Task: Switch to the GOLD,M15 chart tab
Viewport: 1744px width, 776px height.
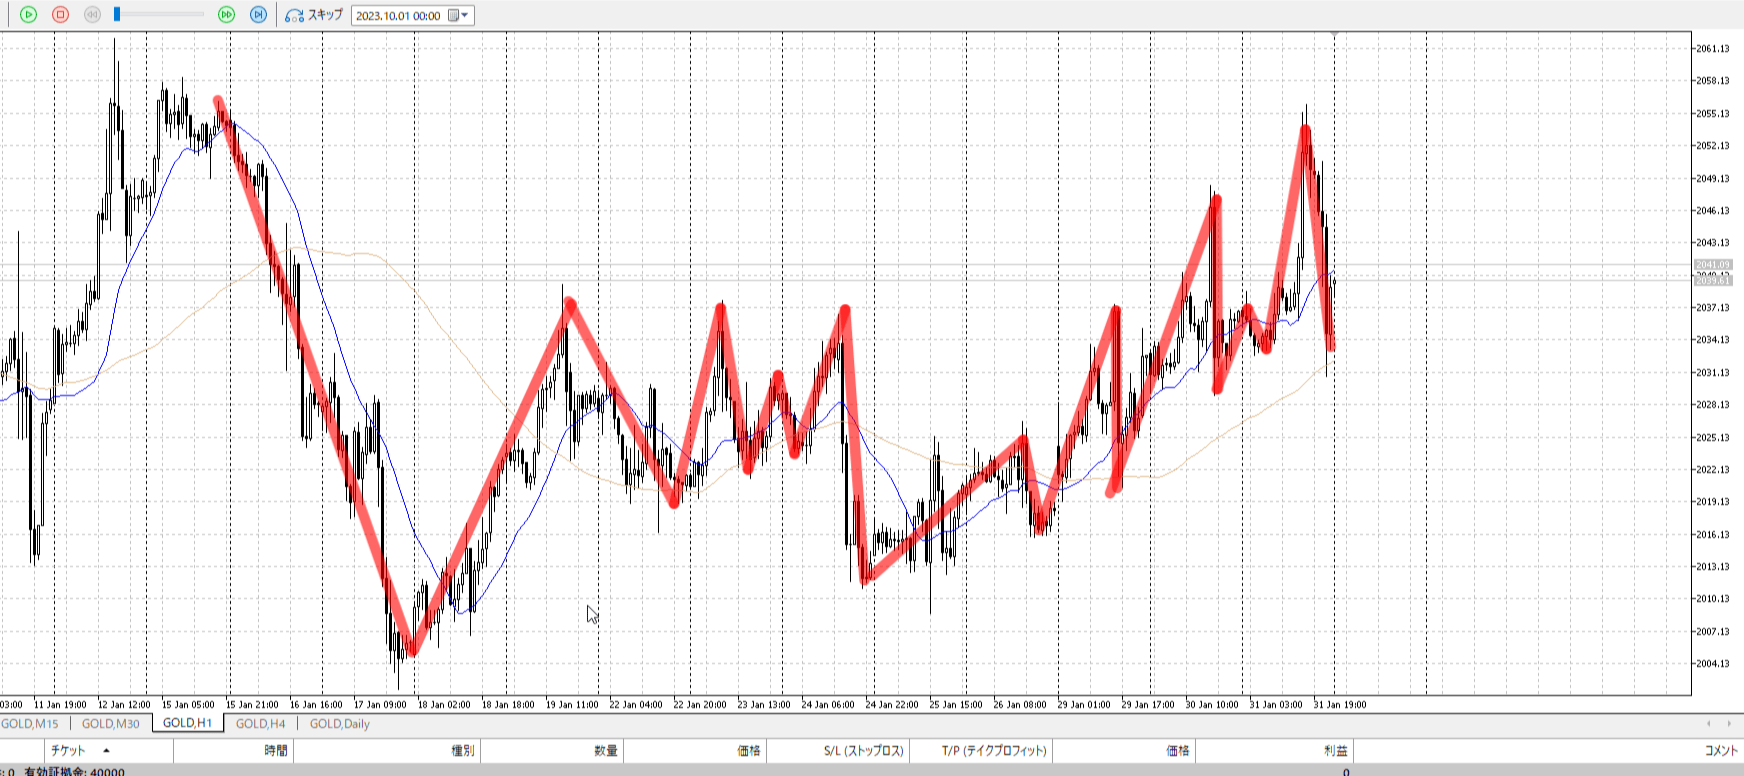Action: click(30, 724)
